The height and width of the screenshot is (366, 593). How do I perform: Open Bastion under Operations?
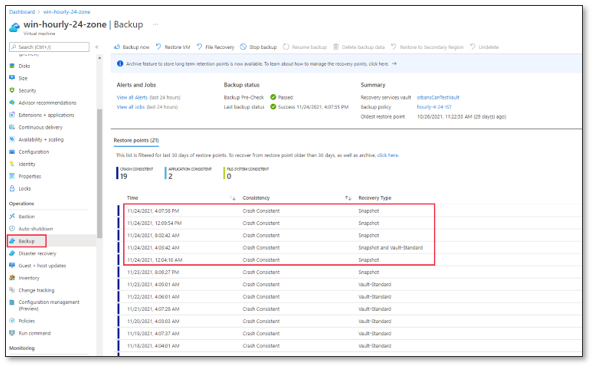26,216
